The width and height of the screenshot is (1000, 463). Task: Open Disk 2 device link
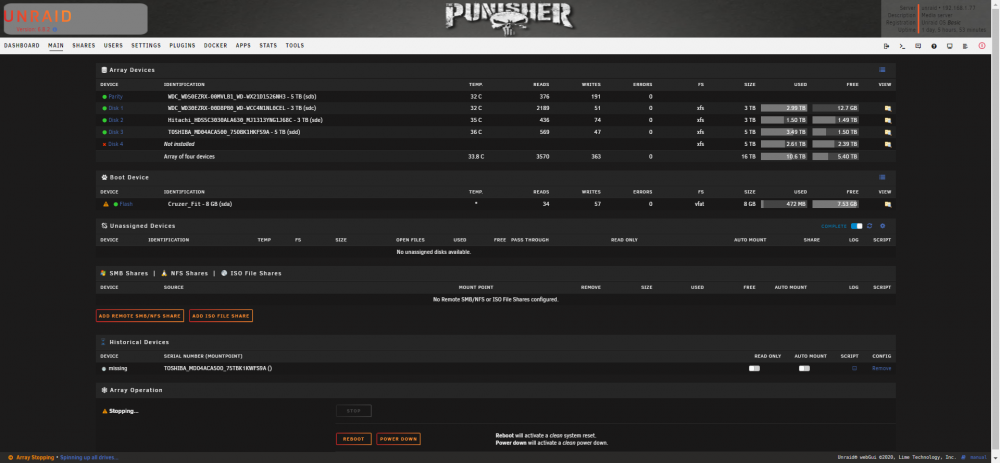(116, 121)
